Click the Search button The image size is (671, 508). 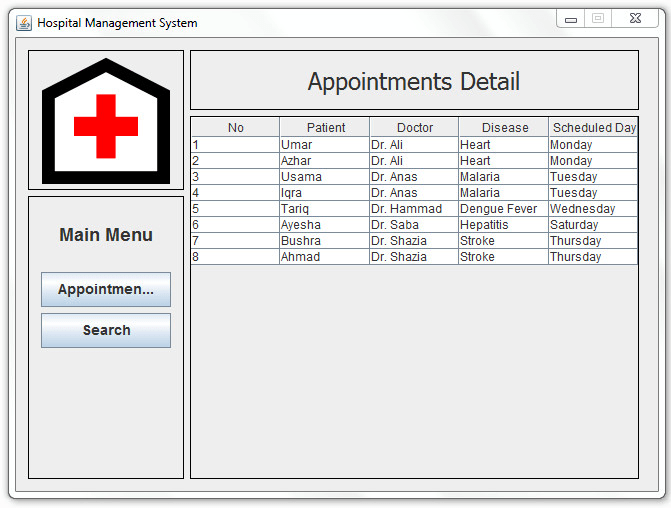(x=106, y=330)
